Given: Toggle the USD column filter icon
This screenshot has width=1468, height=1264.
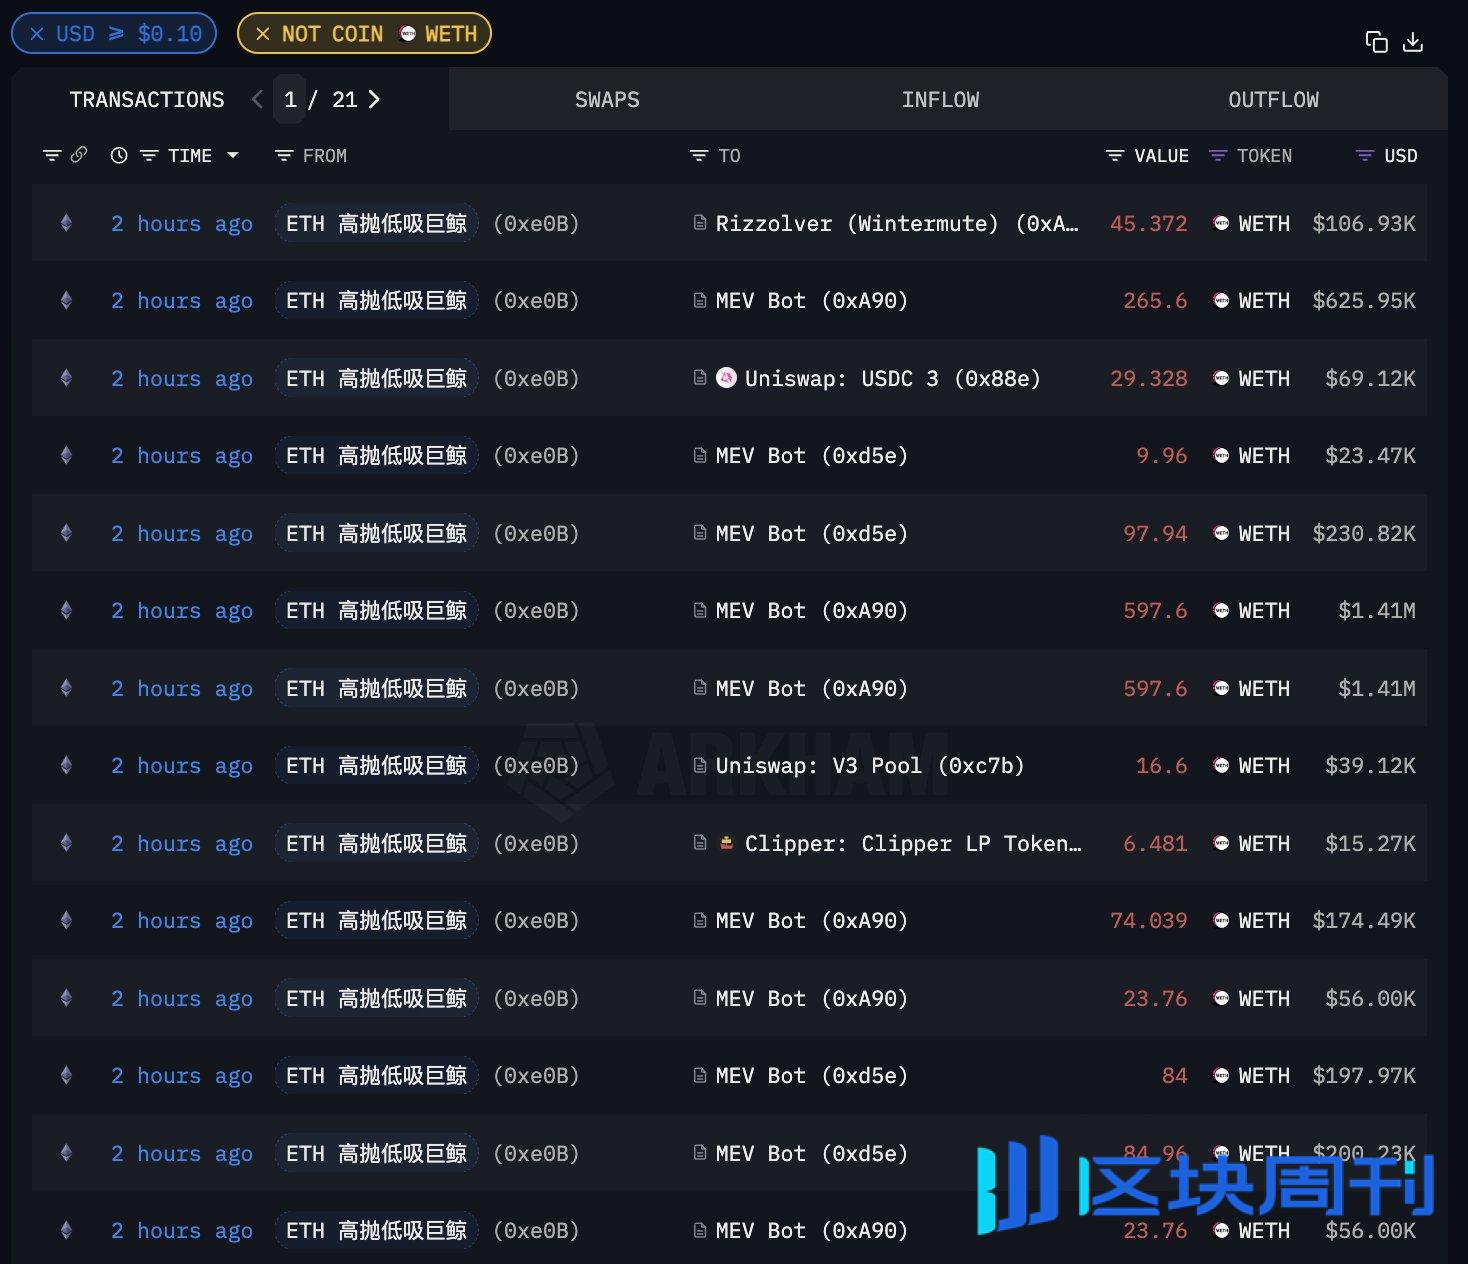Looking at the screenshot, I should click(x=1364, y=156).
